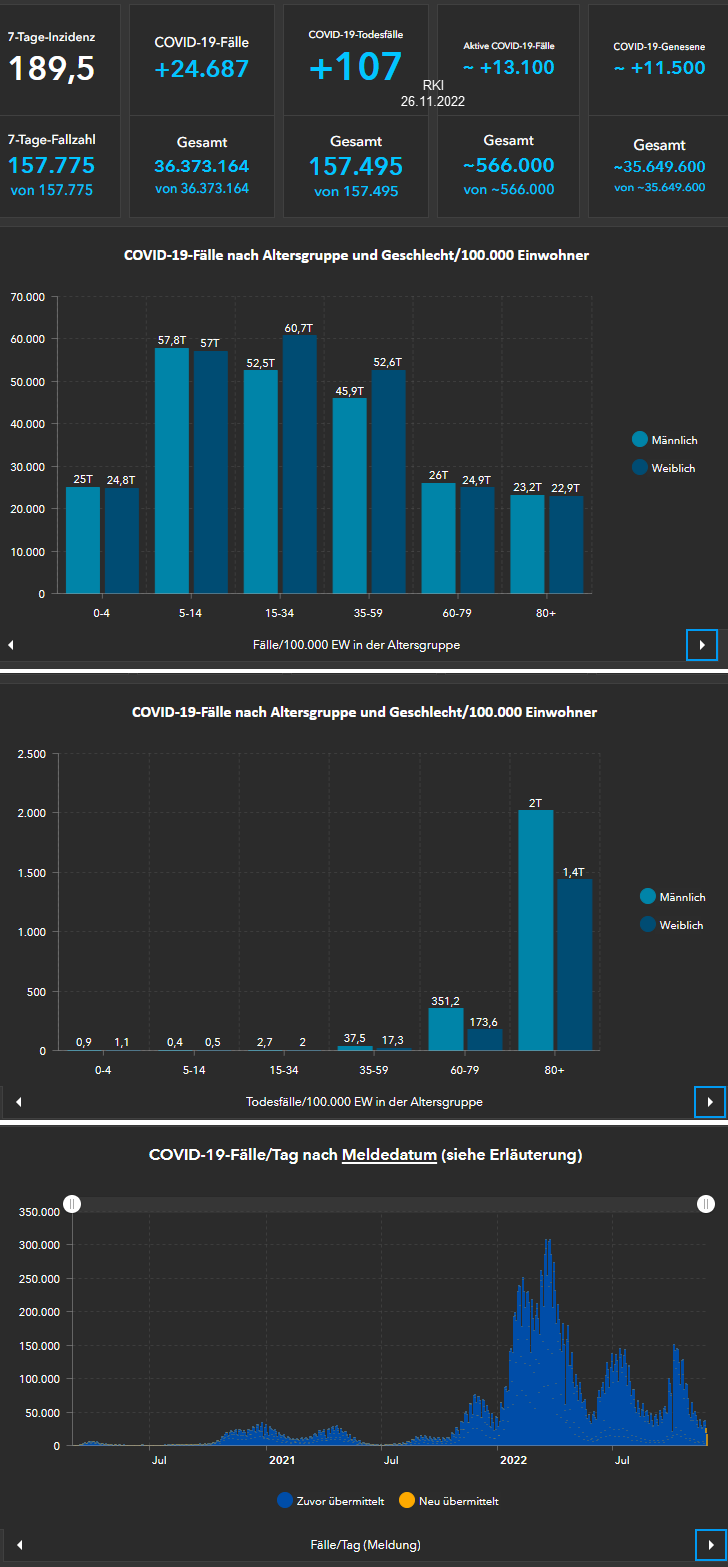The width and height of the screenshot is (728, 1567).
Task: Hide Weiblich series in the deaths chart
Action: pyautogui.click(x=671, y=925)
